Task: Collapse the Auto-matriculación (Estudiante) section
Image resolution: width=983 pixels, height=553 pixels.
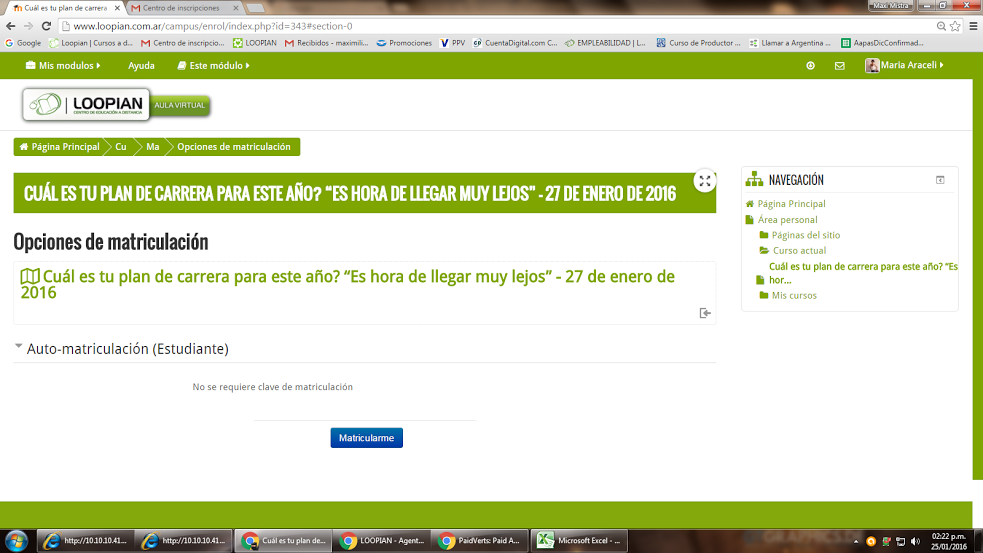Action: point(19,348)
